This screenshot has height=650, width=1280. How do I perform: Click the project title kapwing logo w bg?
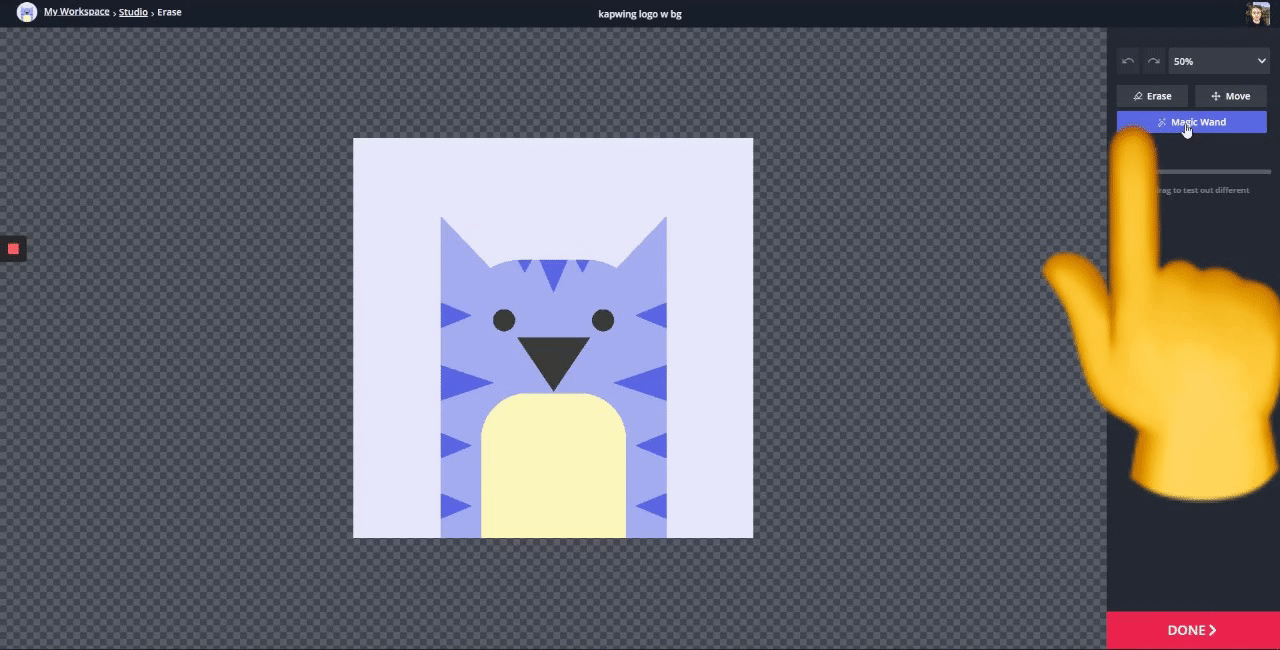click(639, 14)
